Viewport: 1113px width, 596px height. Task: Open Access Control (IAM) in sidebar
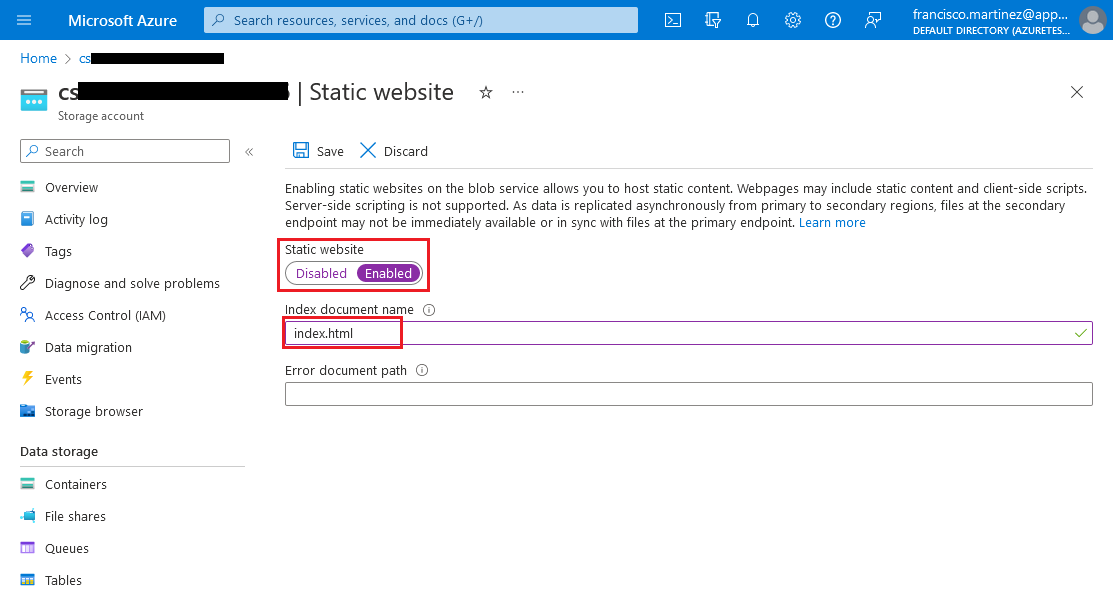click(x=105, y=315)
